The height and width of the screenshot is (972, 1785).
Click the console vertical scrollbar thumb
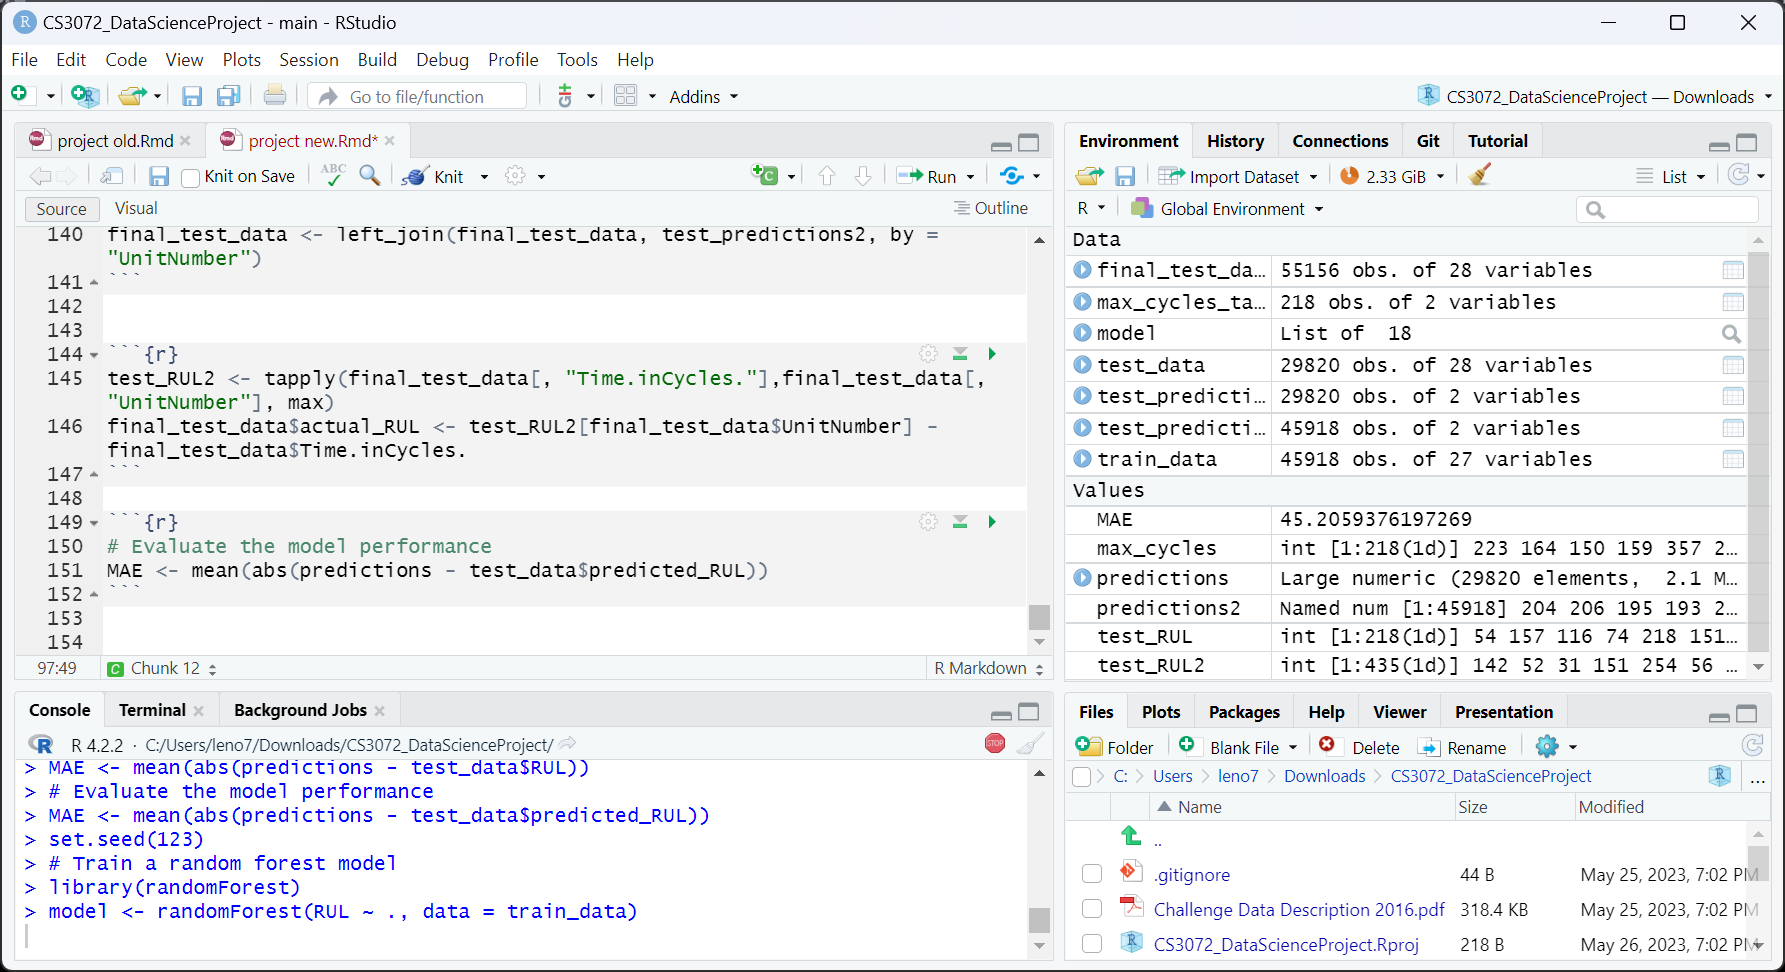1039,919
